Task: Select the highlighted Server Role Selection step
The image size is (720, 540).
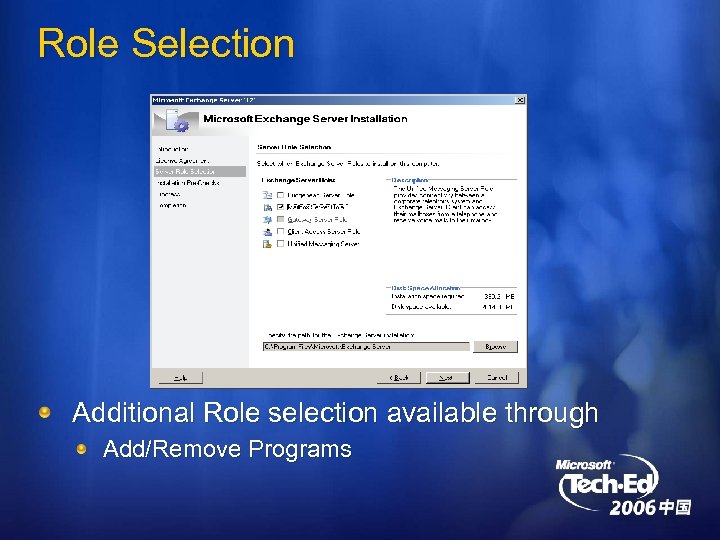Action: 200,171
